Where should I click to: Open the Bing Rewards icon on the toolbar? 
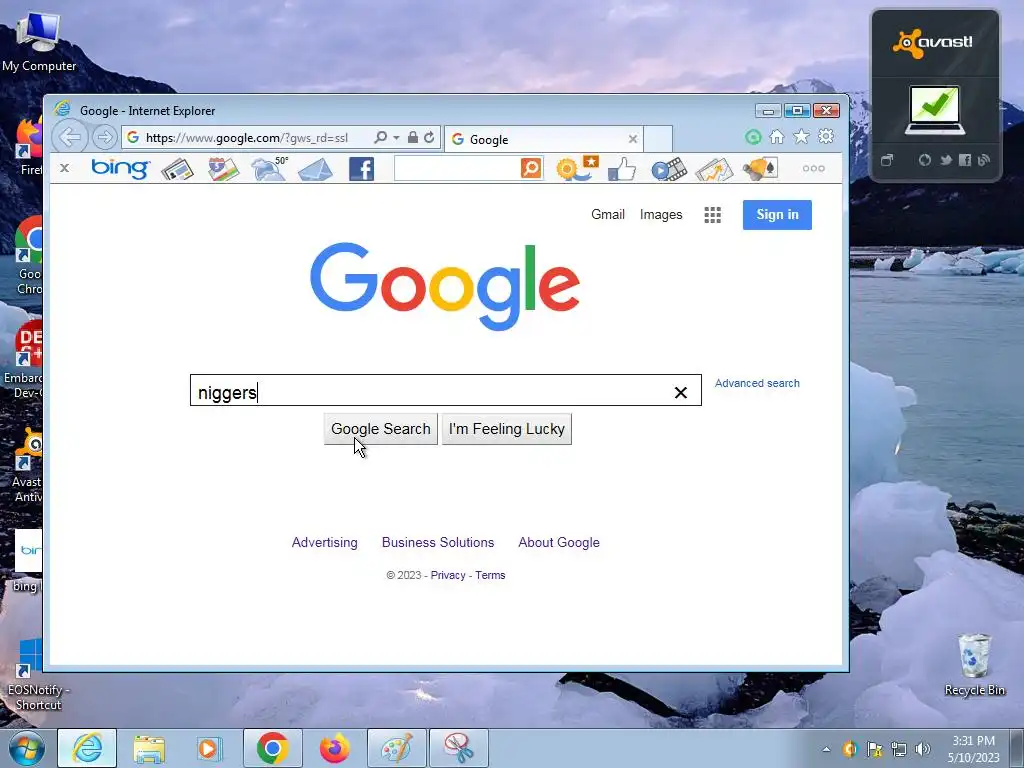[577, 168]
